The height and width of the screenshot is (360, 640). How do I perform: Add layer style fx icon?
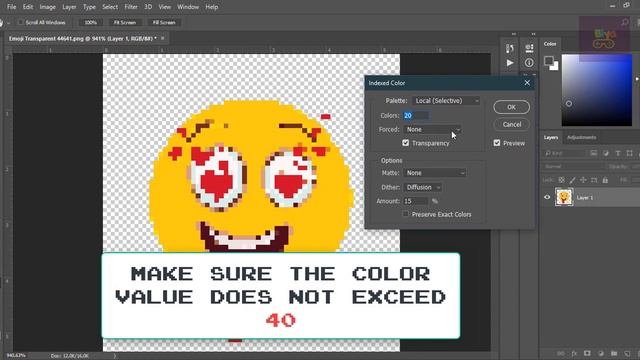click(x=574, y=353)
